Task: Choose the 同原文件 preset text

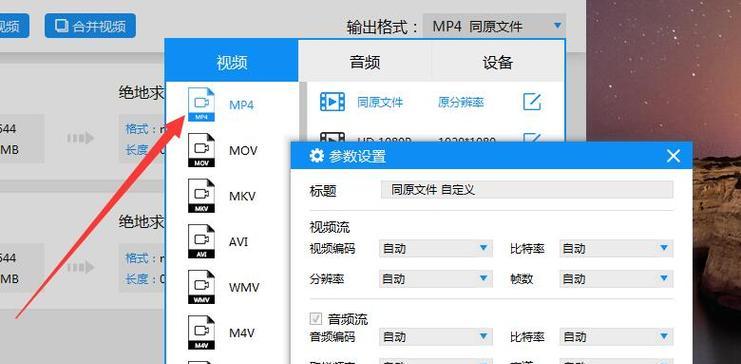Action: 380,102
